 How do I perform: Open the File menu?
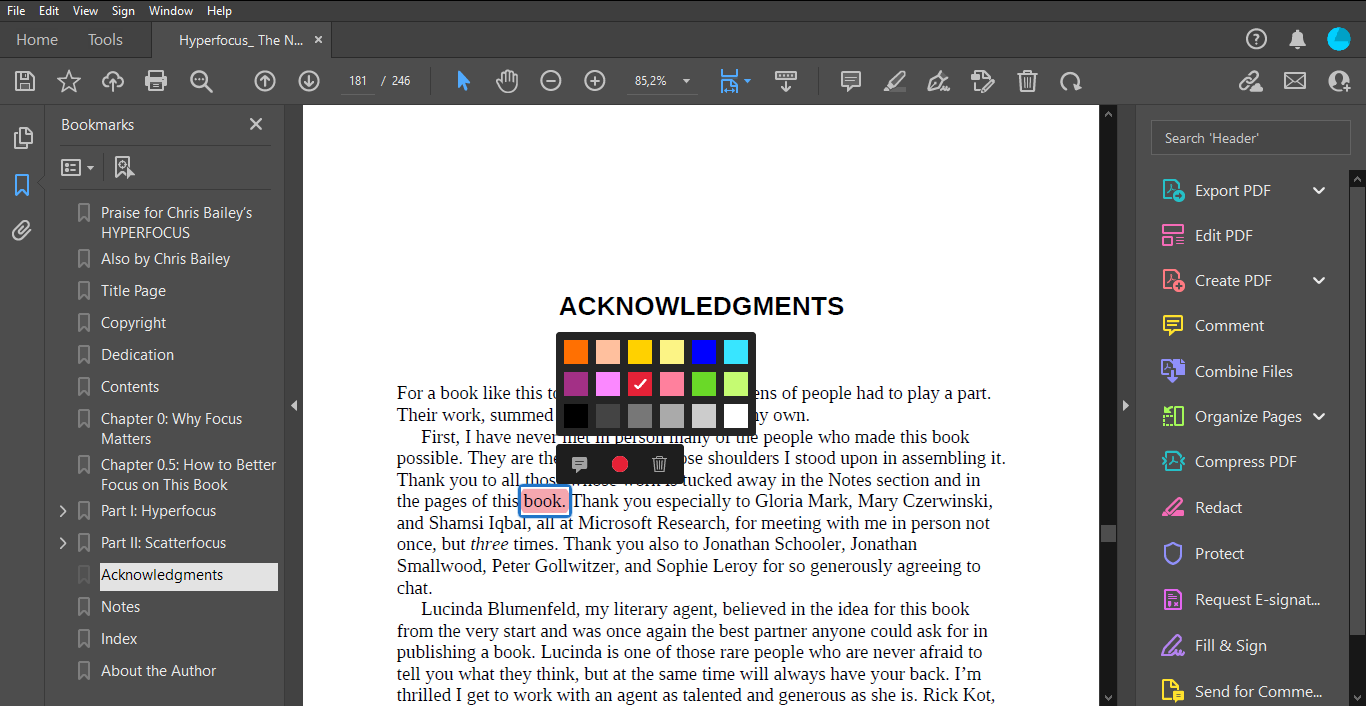(x=16, y=10)
